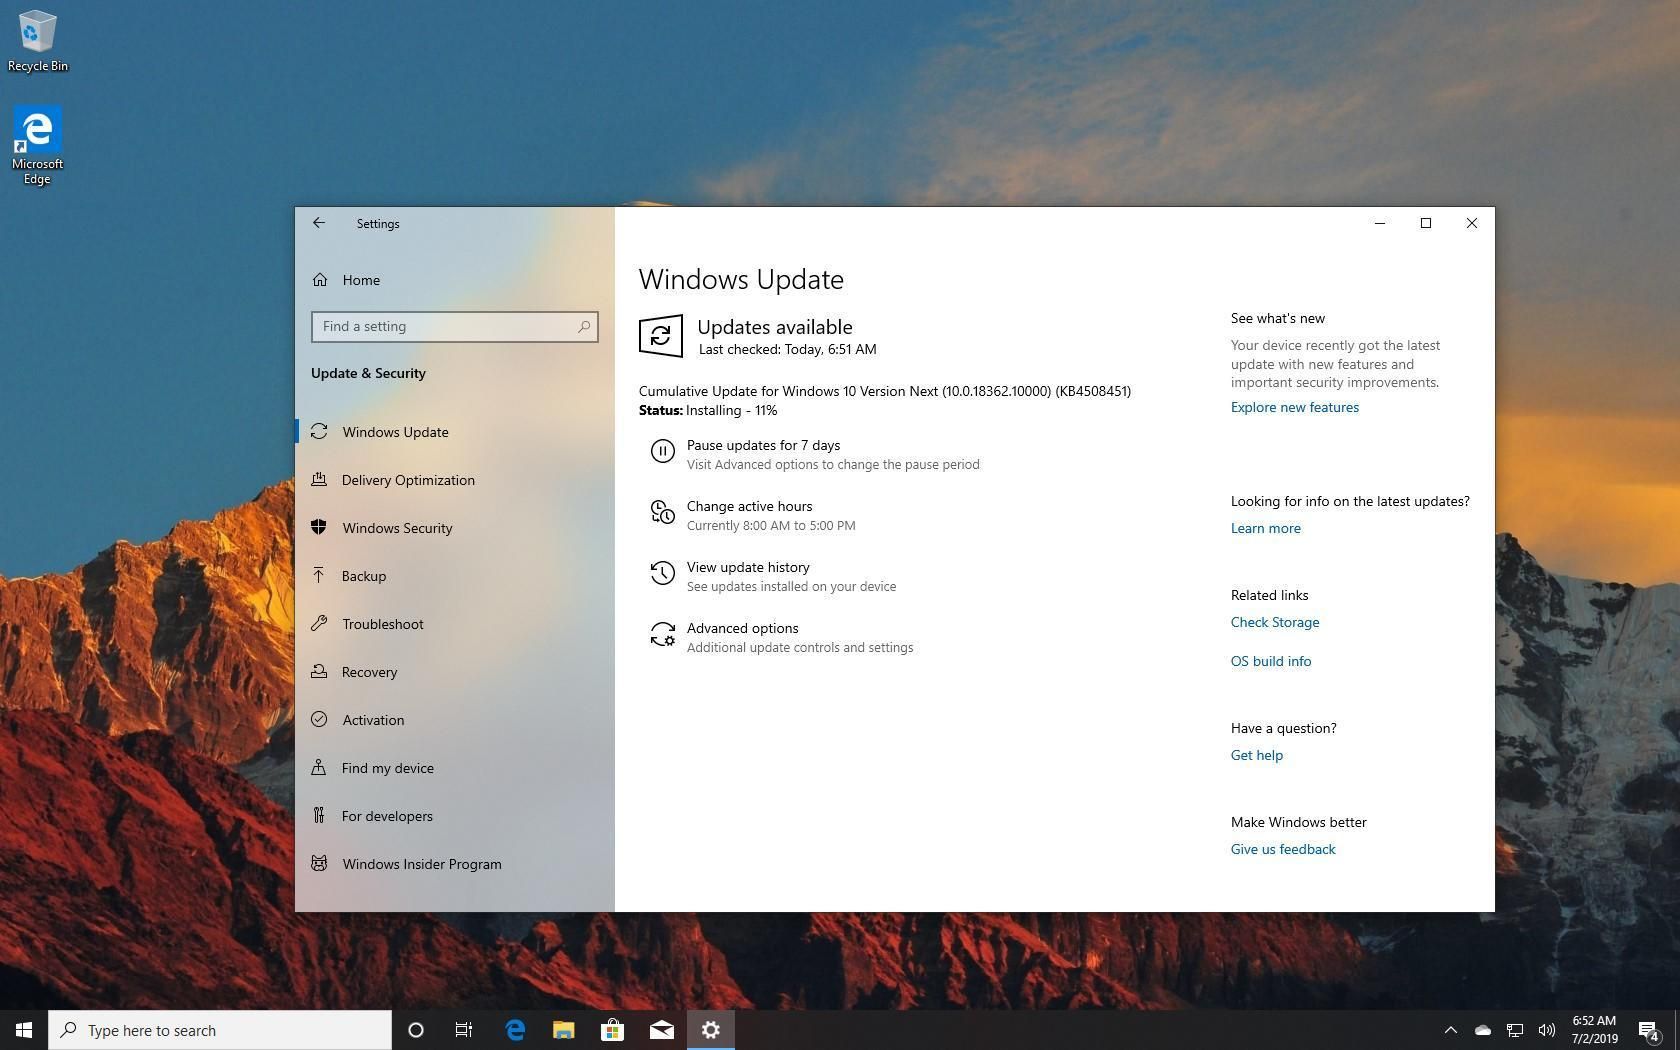Image resolution: width=1680 pixels, height=1050 pixels.
Task: Click Explore new features link
Action: [x=1294, y=407]
